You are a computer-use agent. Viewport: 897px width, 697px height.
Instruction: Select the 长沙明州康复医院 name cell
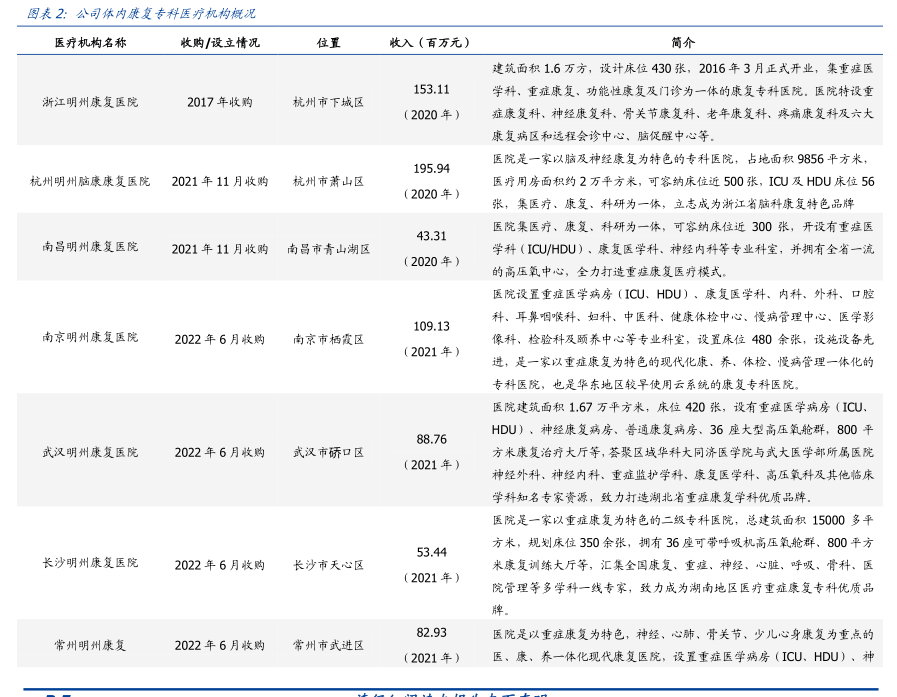pos(90,564)
